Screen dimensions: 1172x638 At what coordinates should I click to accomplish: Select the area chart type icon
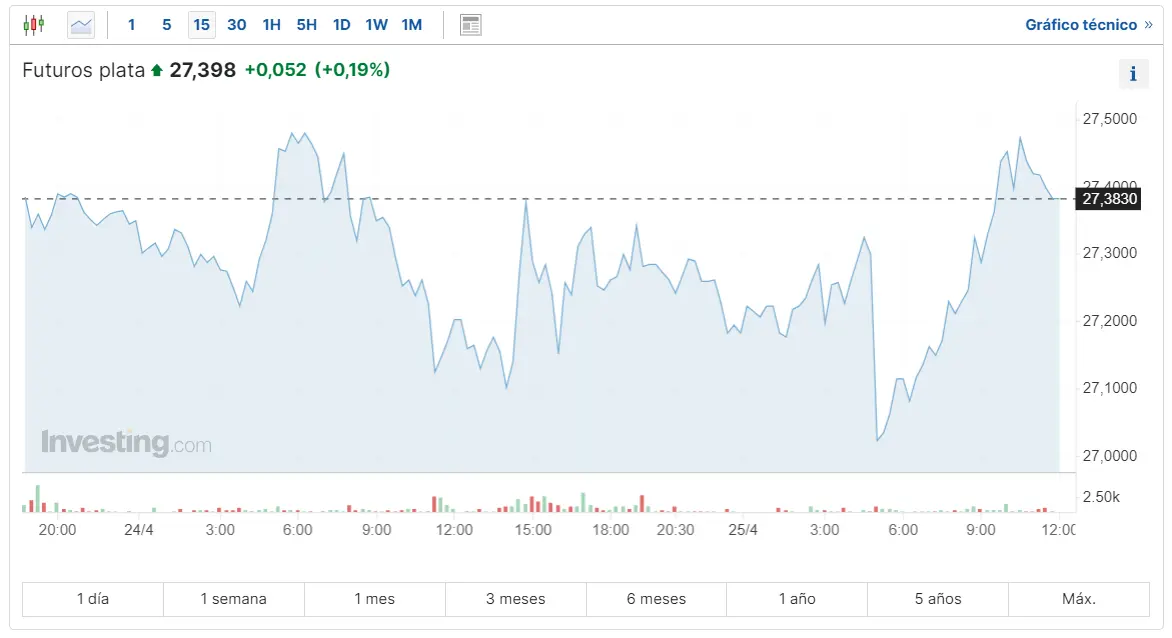coord(81,25)
